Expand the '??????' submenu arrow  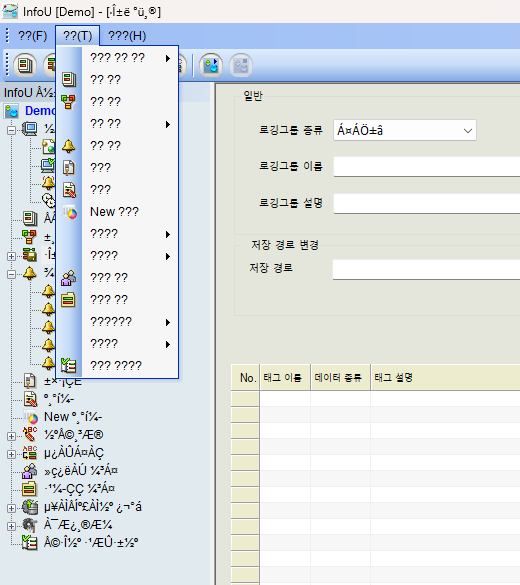click(168, 322)
